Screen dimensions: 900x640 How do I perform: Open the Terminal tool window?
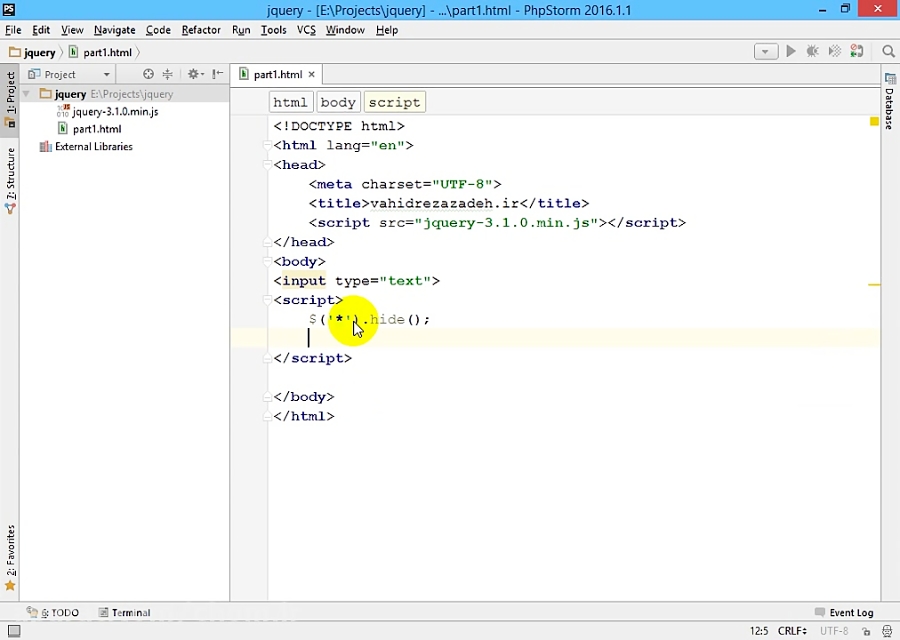pyautogui.click(x=125, y=612)
